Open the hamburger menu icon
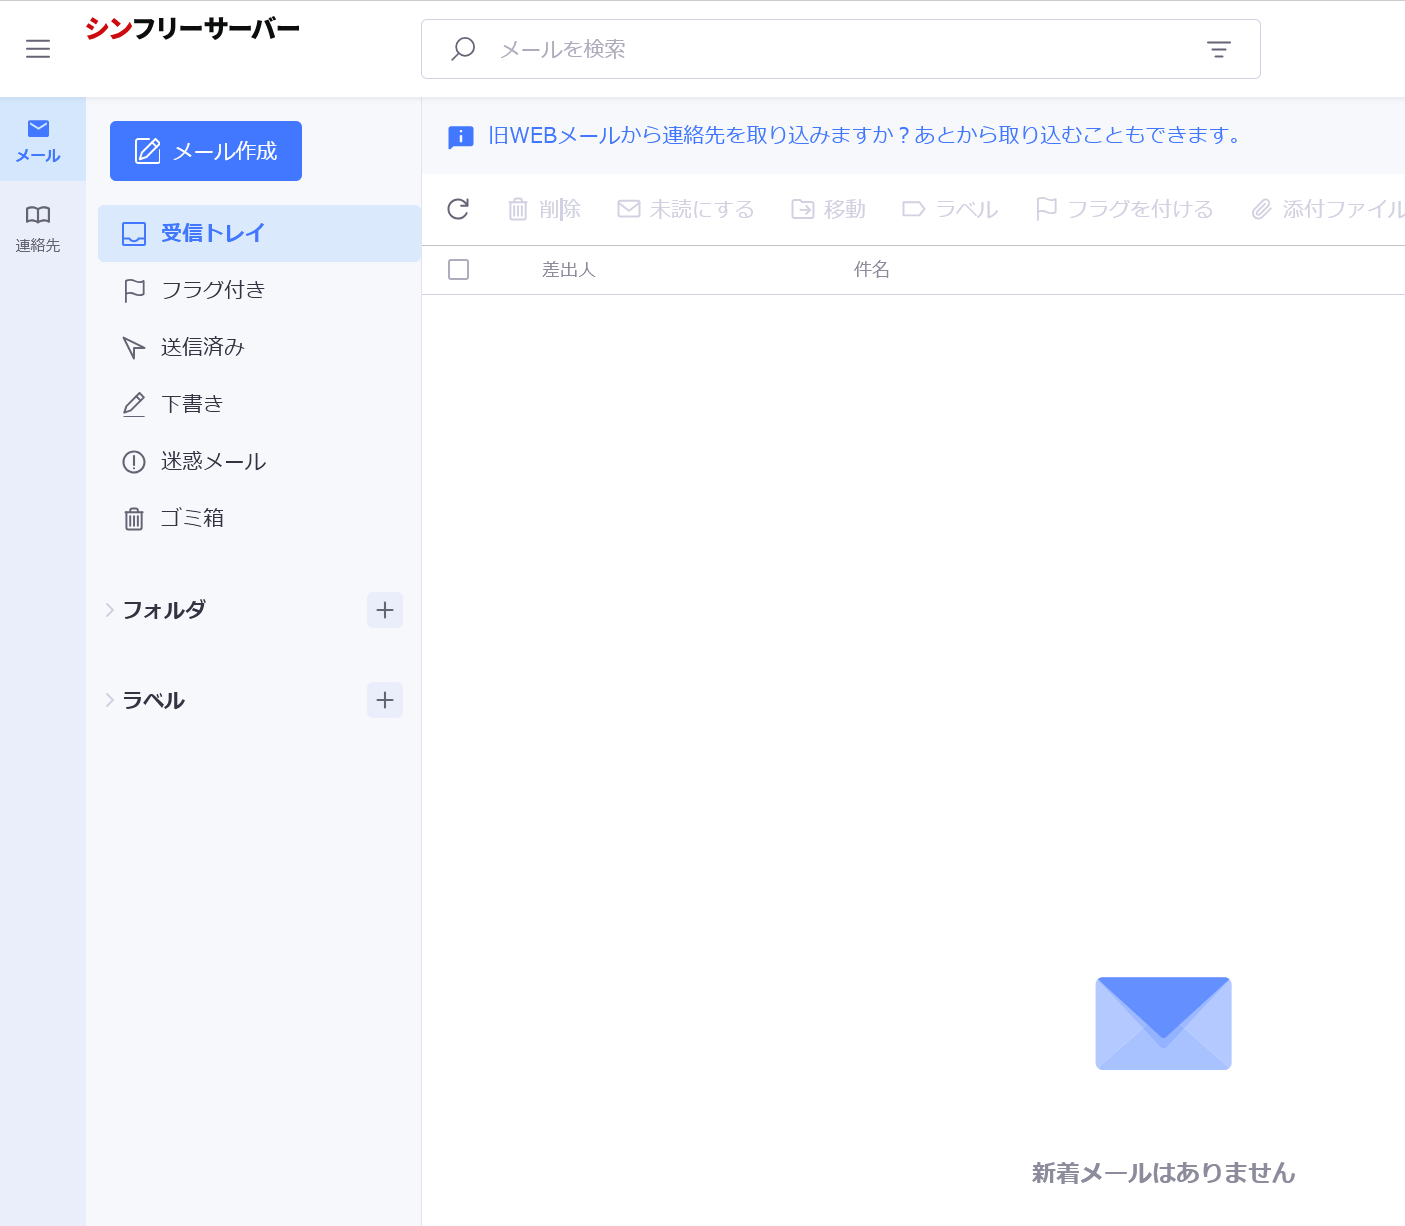1405x1226 pixels. point(38,49)
